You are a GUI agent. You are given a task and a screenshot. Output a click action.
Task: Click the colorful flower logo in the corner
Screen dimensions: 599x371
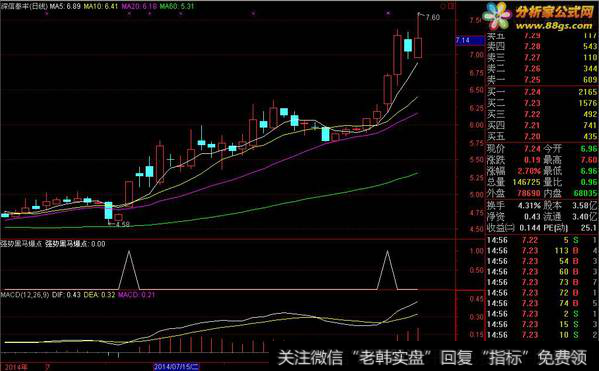497,16
